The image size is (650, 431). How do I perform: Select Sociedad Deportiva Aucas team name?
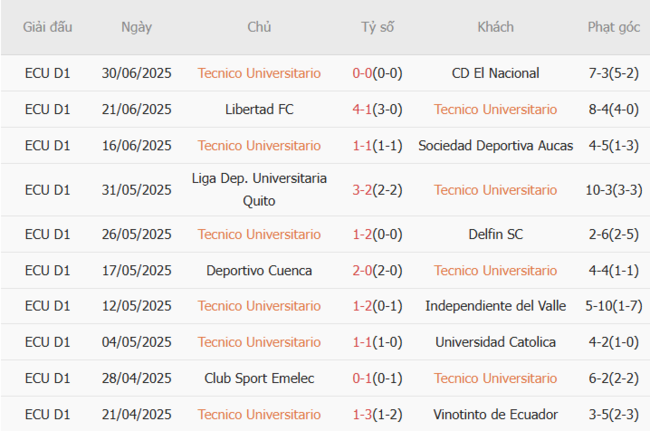tap(496, 146)
